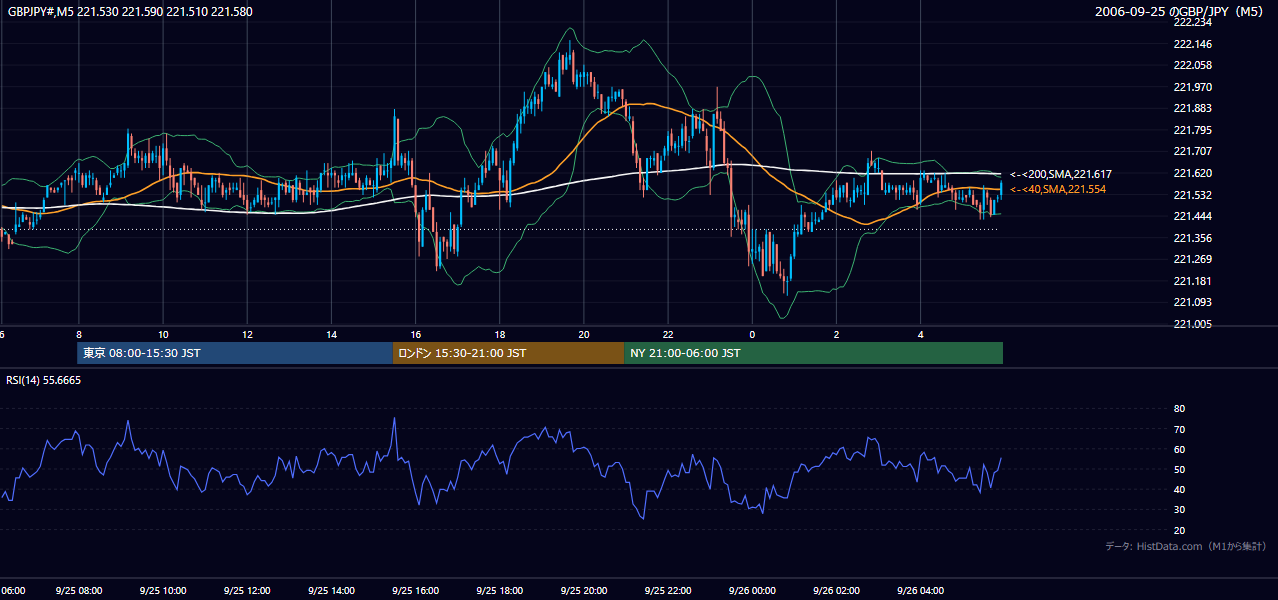Click hour label 16 under the price chart

click(x=416, y=335)
